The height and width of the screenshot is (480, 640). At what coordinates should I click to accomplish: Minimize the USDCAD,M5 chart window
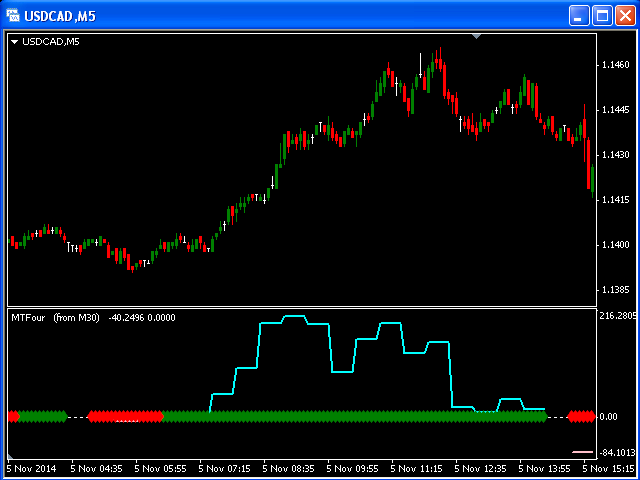pos(580,15)
